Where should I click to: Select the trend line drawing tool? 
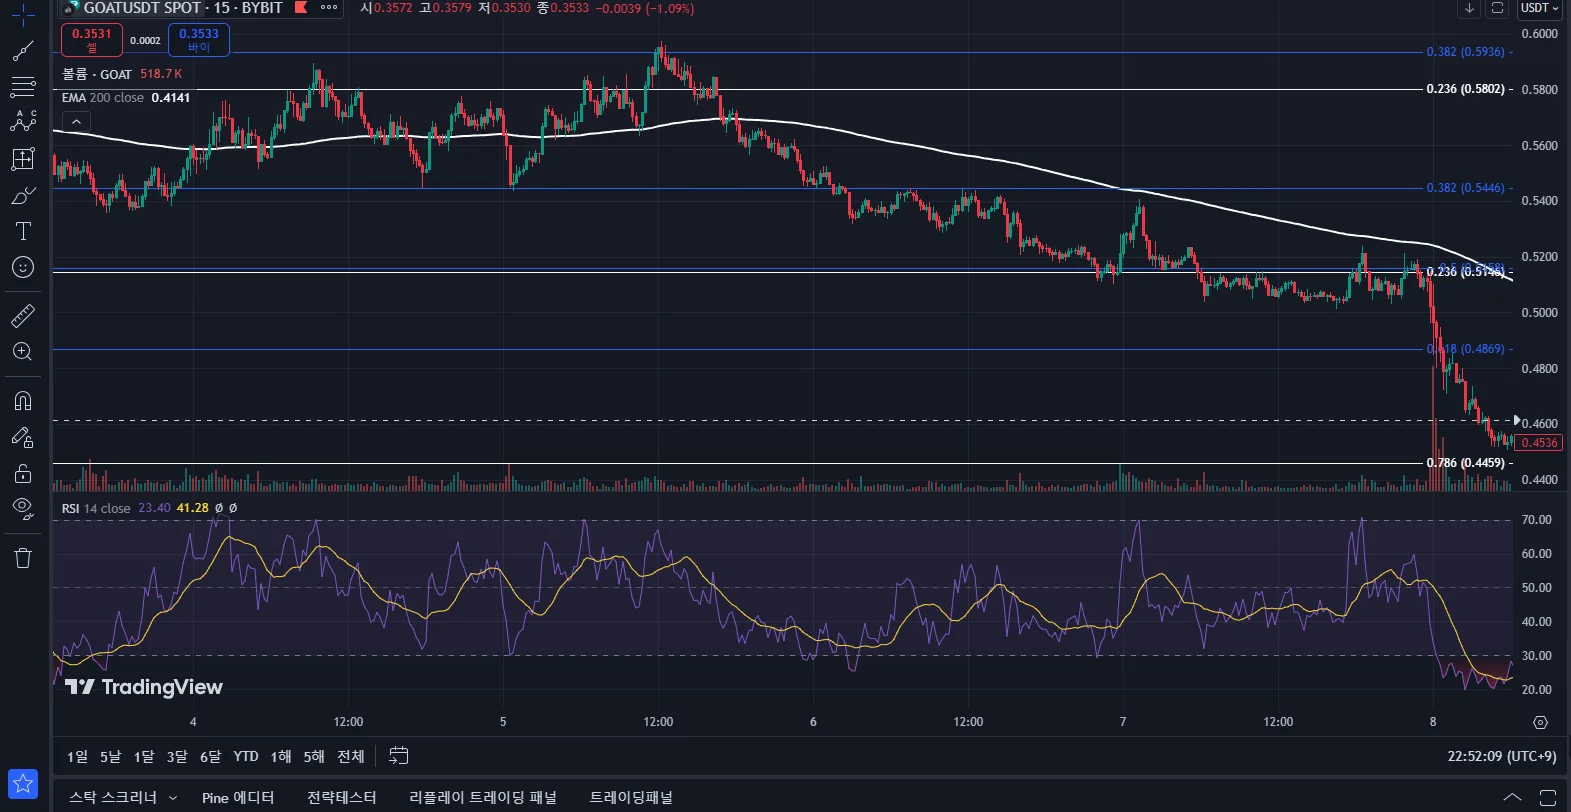click(x=23, y=51)
